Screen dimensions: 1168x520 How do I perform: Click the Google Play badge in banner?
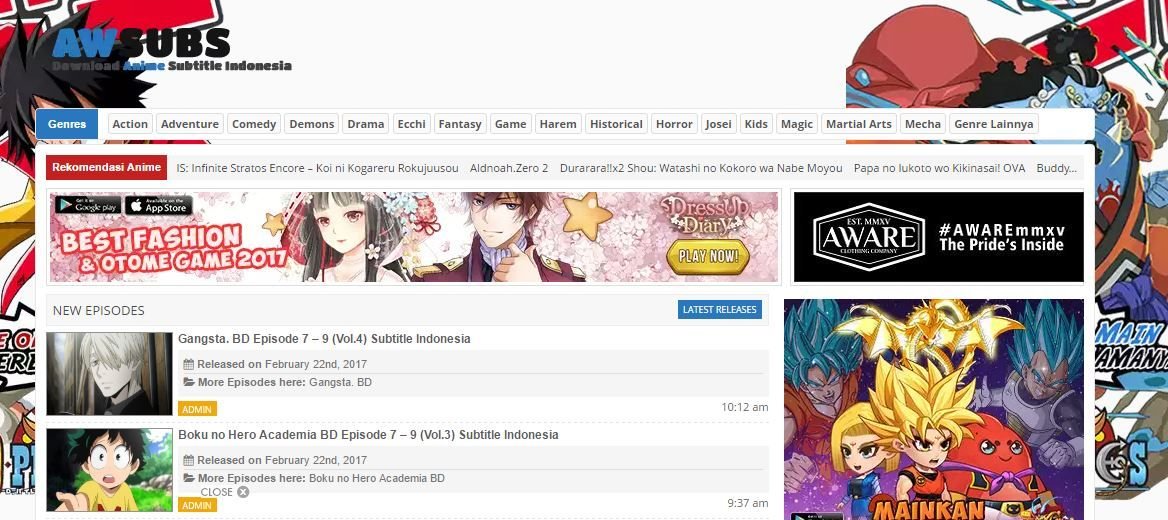[88, 205]
